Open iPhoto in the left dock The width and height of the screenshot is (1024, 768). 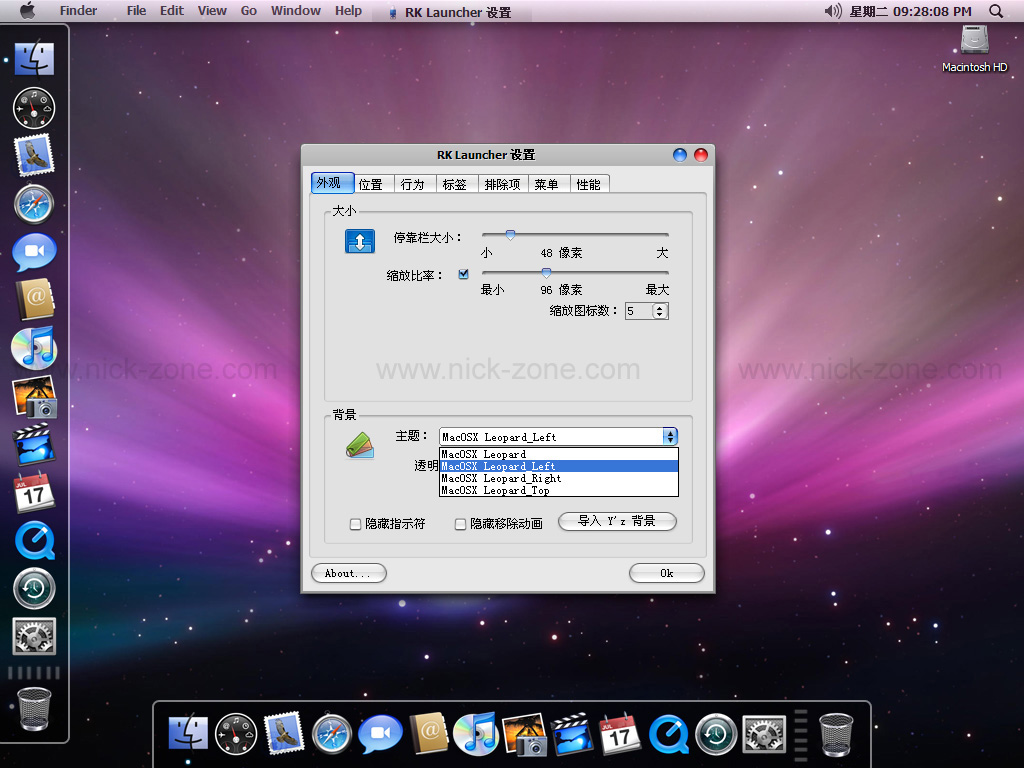(35, 396)
